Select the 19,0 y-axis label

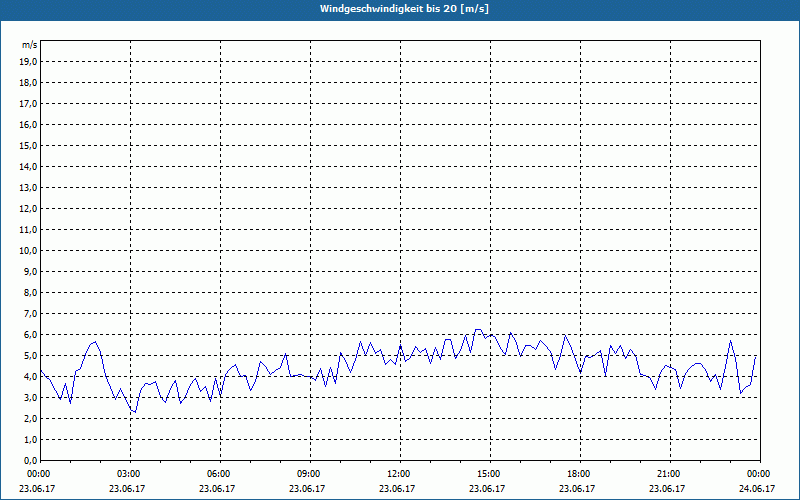click(28, 62)
